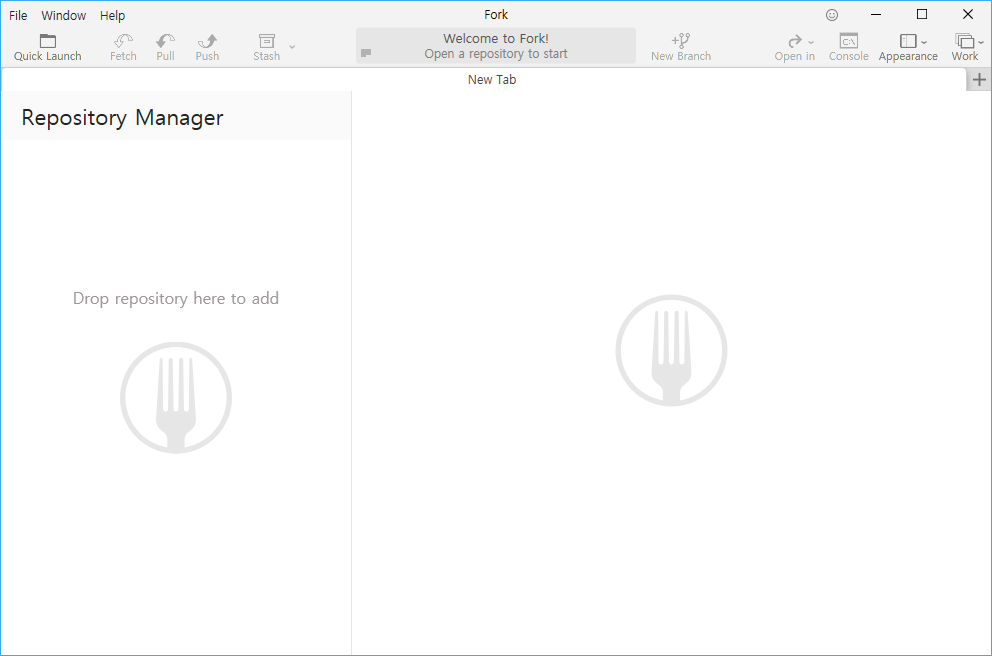
Task: Open the Quick Launch folder icon
Action: pyautogui.click(x=48, y=41)
